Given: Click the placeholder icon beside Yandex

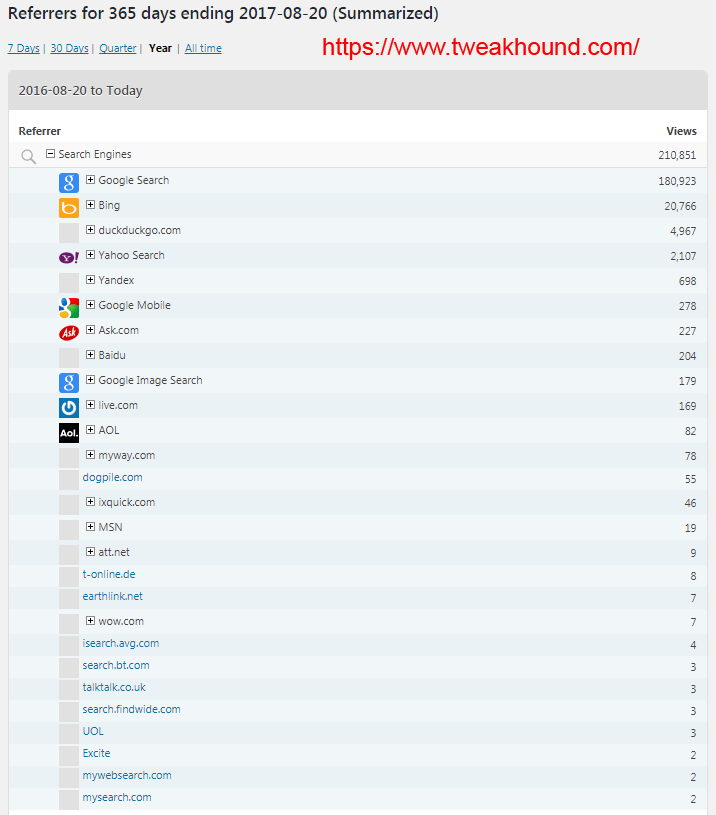Looking at the screenshot, I should coord(69,283).
